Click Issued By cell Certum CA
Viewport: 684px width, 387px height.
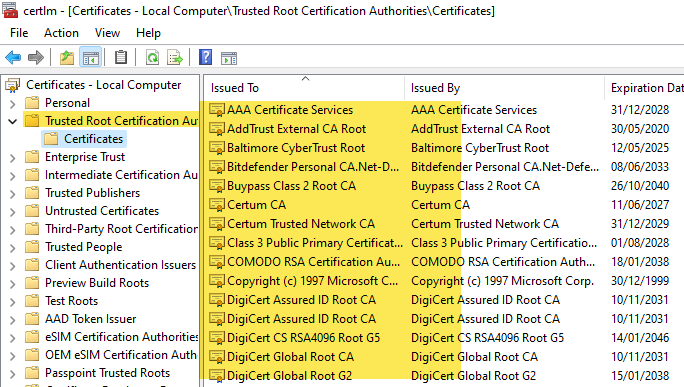[x=441, y=205]
